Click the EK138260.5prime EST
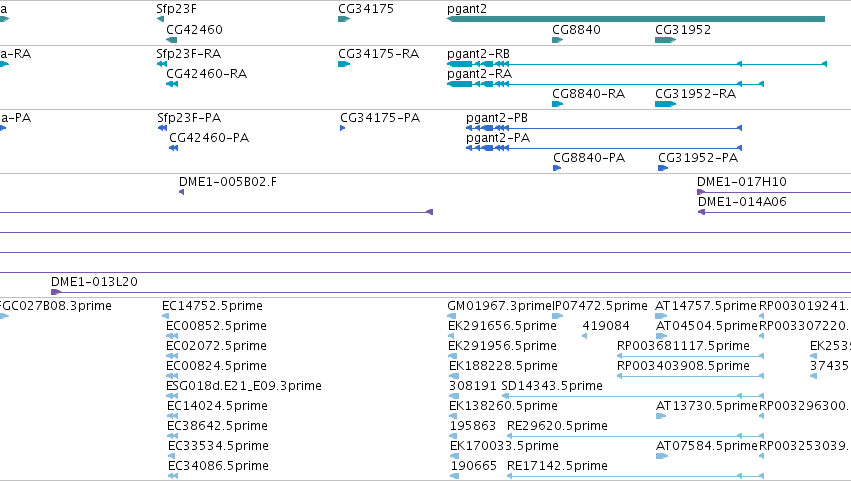Screen dimensions: 851x481 pos(453,416)
